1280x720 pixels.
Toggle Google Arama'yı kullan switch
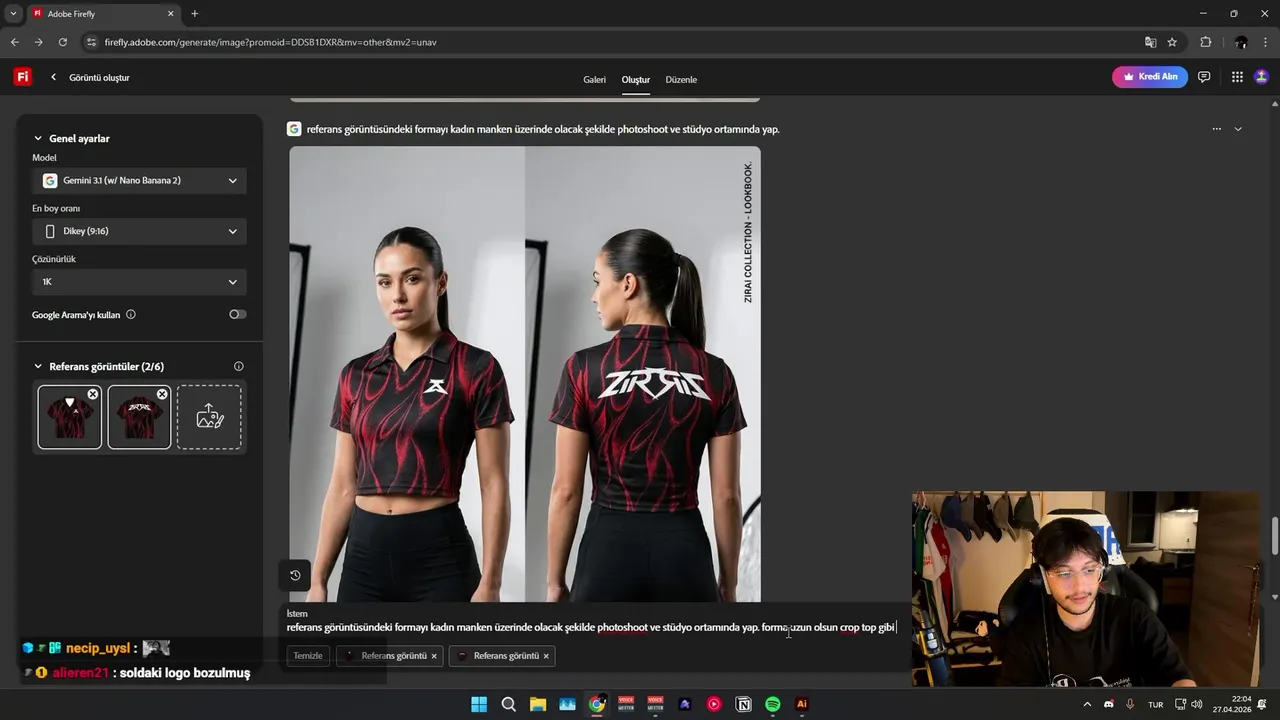pyautogui.click(x=237, y=314)
